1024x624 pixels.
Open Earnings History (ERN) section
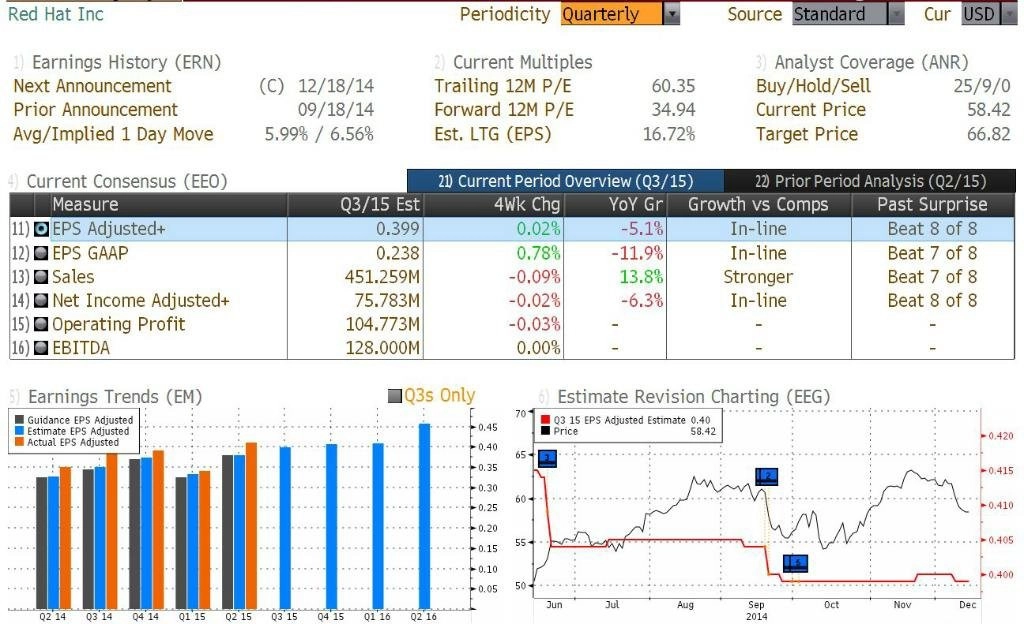point(126,62)
